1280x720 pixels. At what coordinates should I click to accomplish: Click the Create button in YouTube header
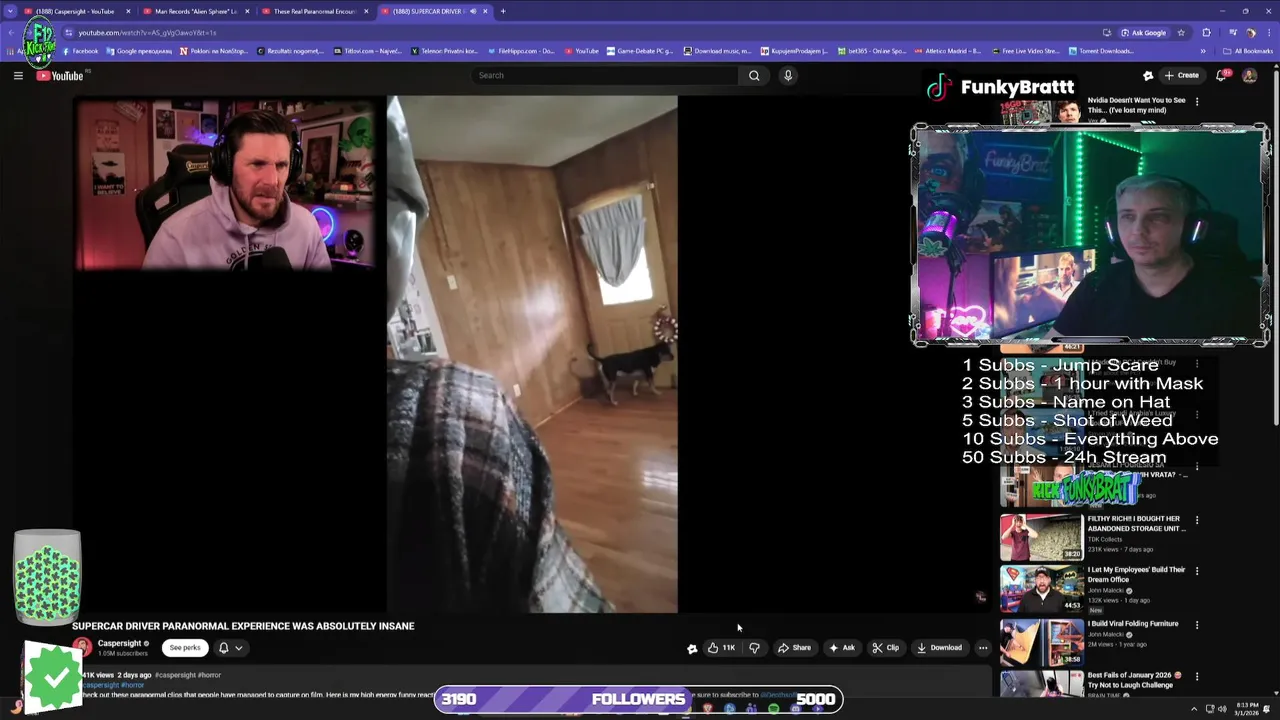click(x=1181, y=76)
